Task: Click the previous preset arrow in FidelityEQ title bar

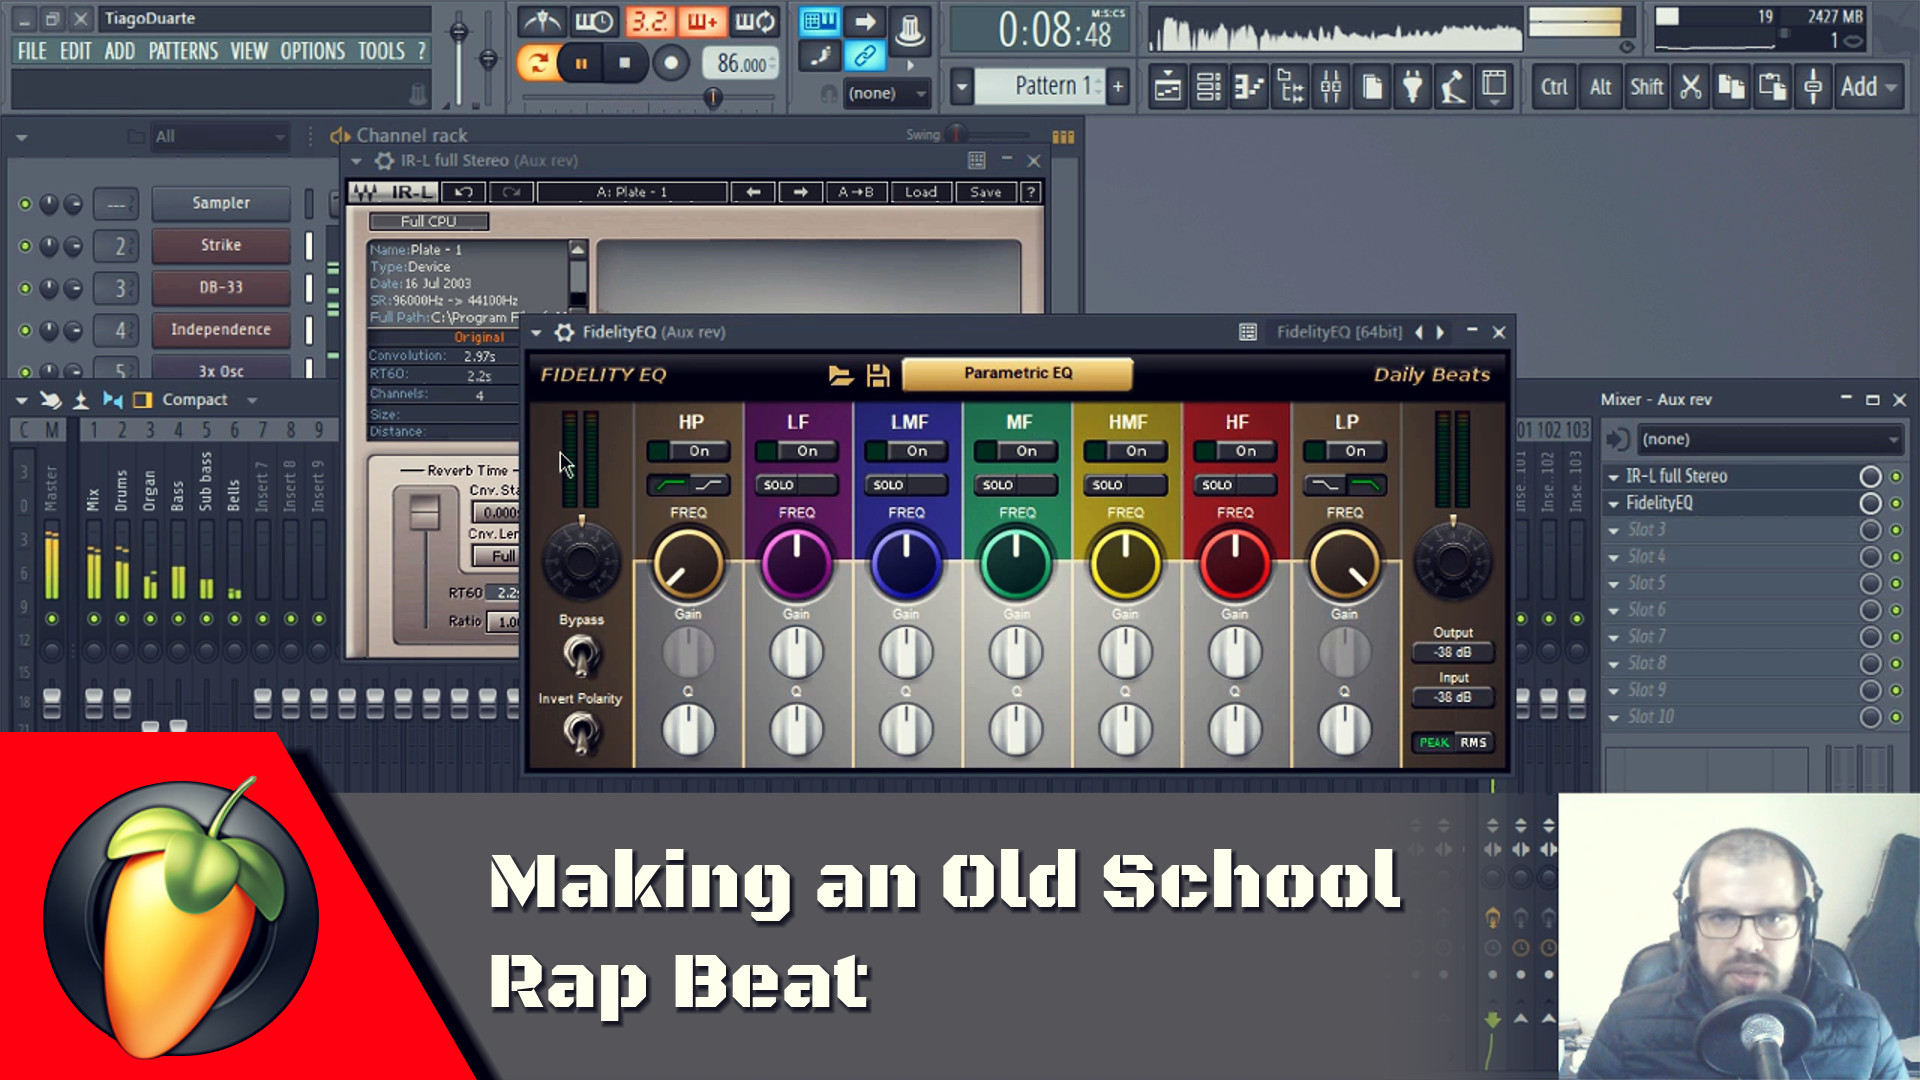Action: 1418,332
